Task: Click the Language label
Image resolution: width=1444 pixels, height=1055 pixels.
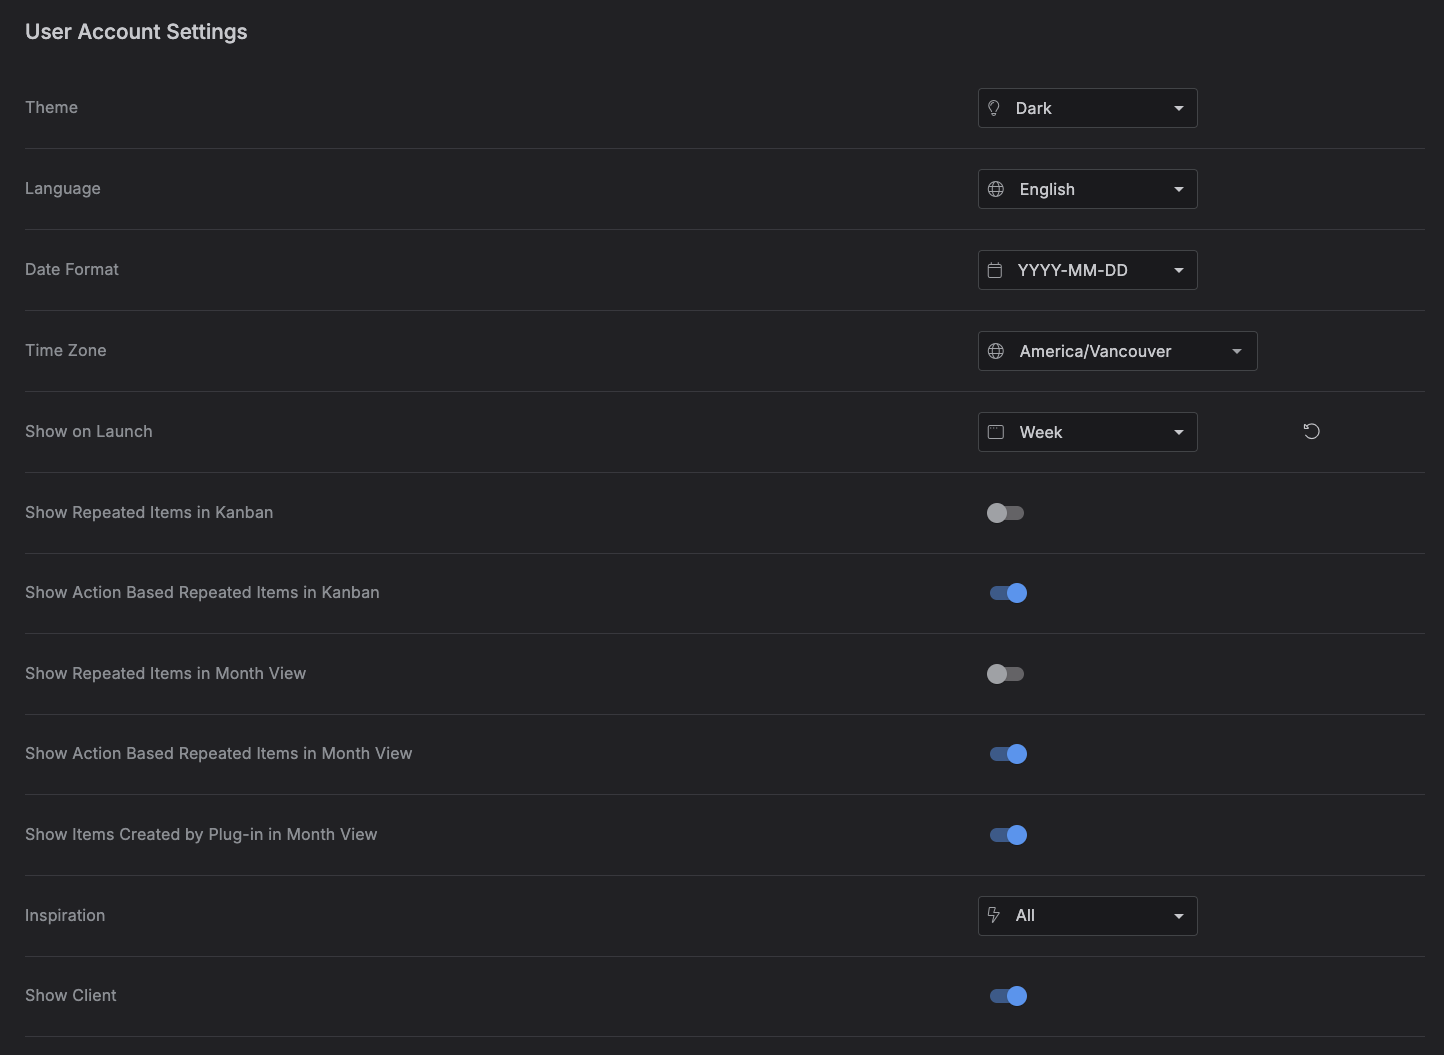Action: pyautogui.click(x=63, y=188)
